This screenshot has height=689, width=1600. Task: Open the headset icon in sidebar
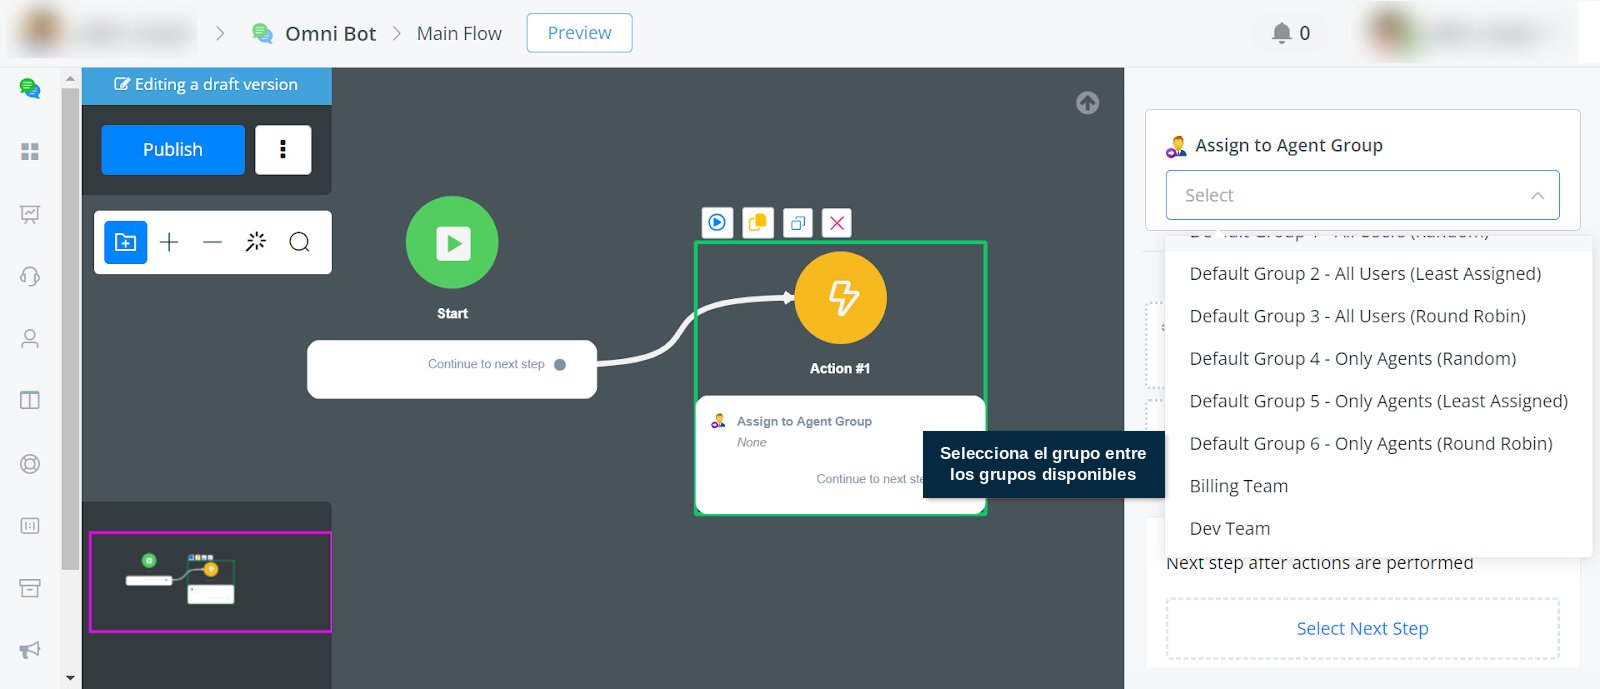pyautogui.click(x=30, y=276)
